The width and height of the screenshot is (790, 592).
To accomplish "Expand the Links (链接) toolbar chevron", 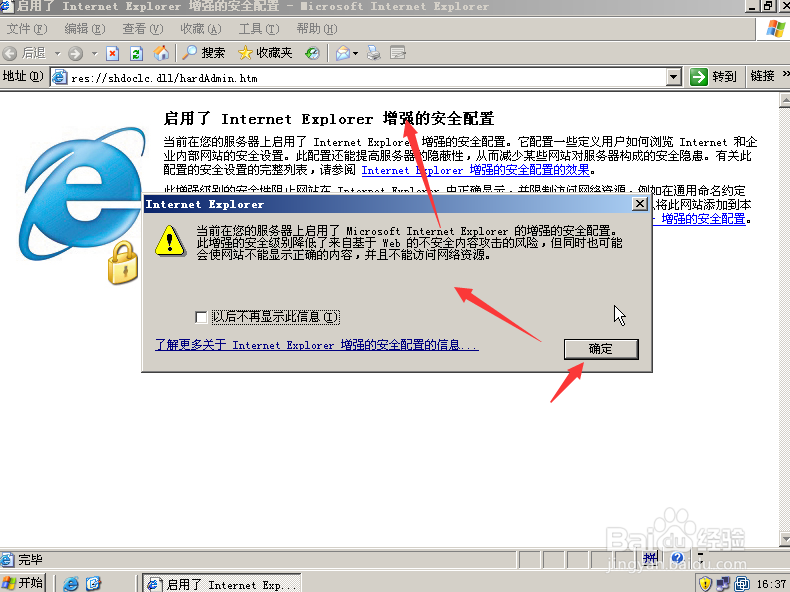I will pos(785,74).
